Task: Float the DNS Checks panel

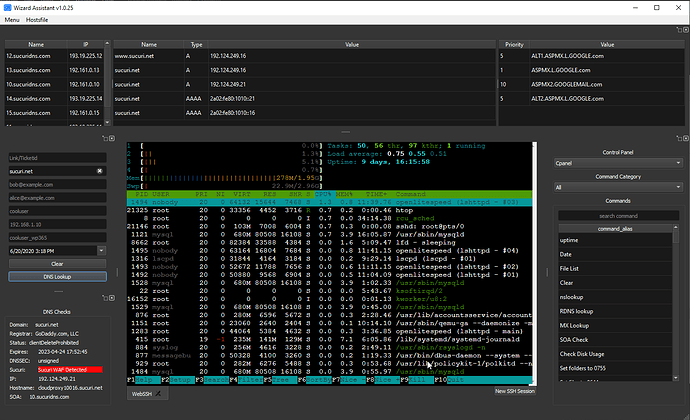Action: [105, 298]
